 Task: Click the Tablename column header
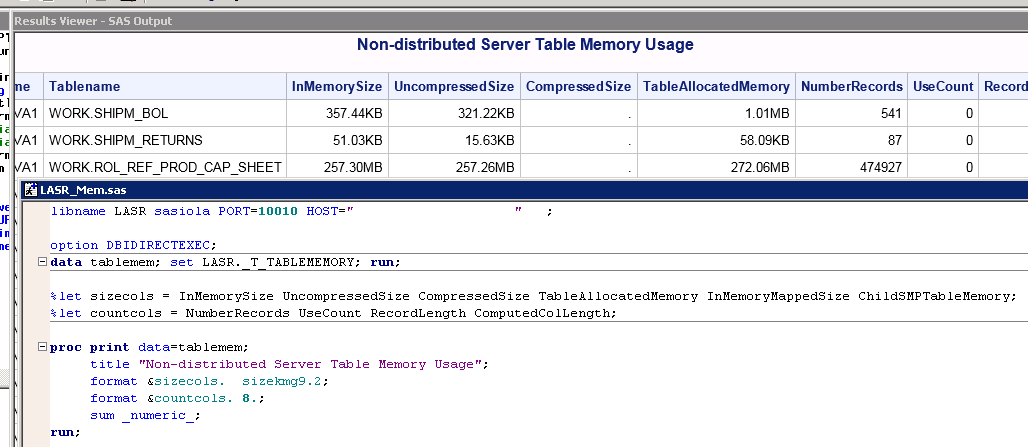(x=85, y=86)
